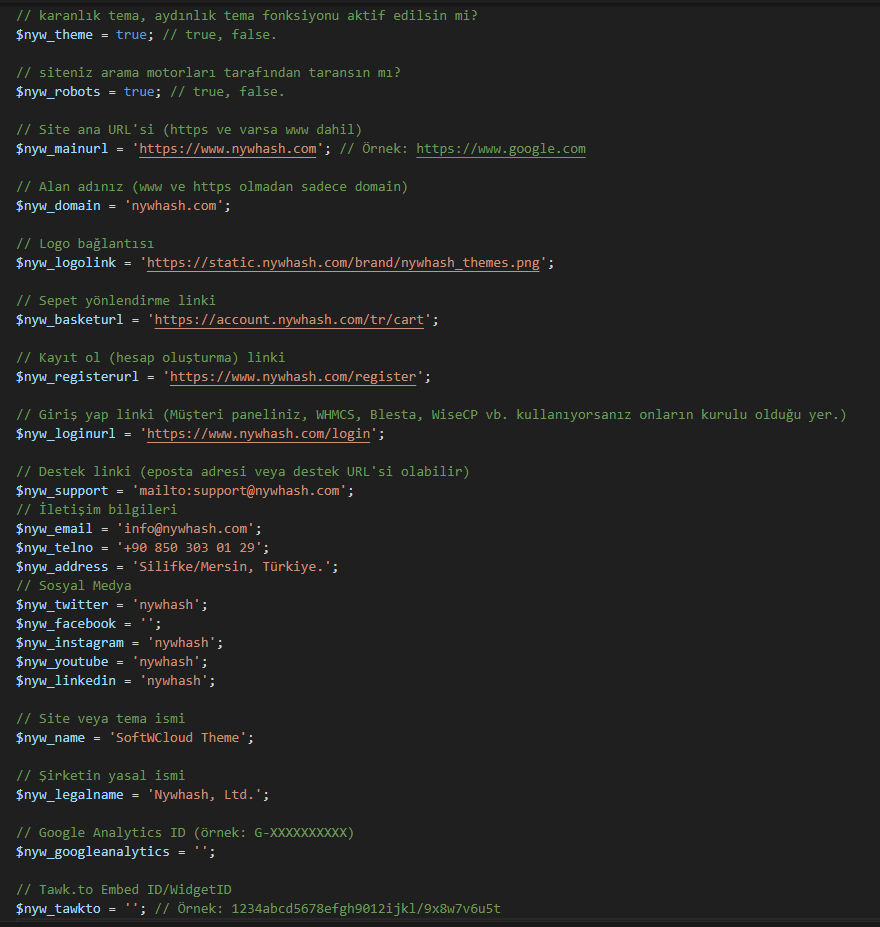
Task: Click the 'SoftWCloud Theme' name string
Action: tap(177, 738)
